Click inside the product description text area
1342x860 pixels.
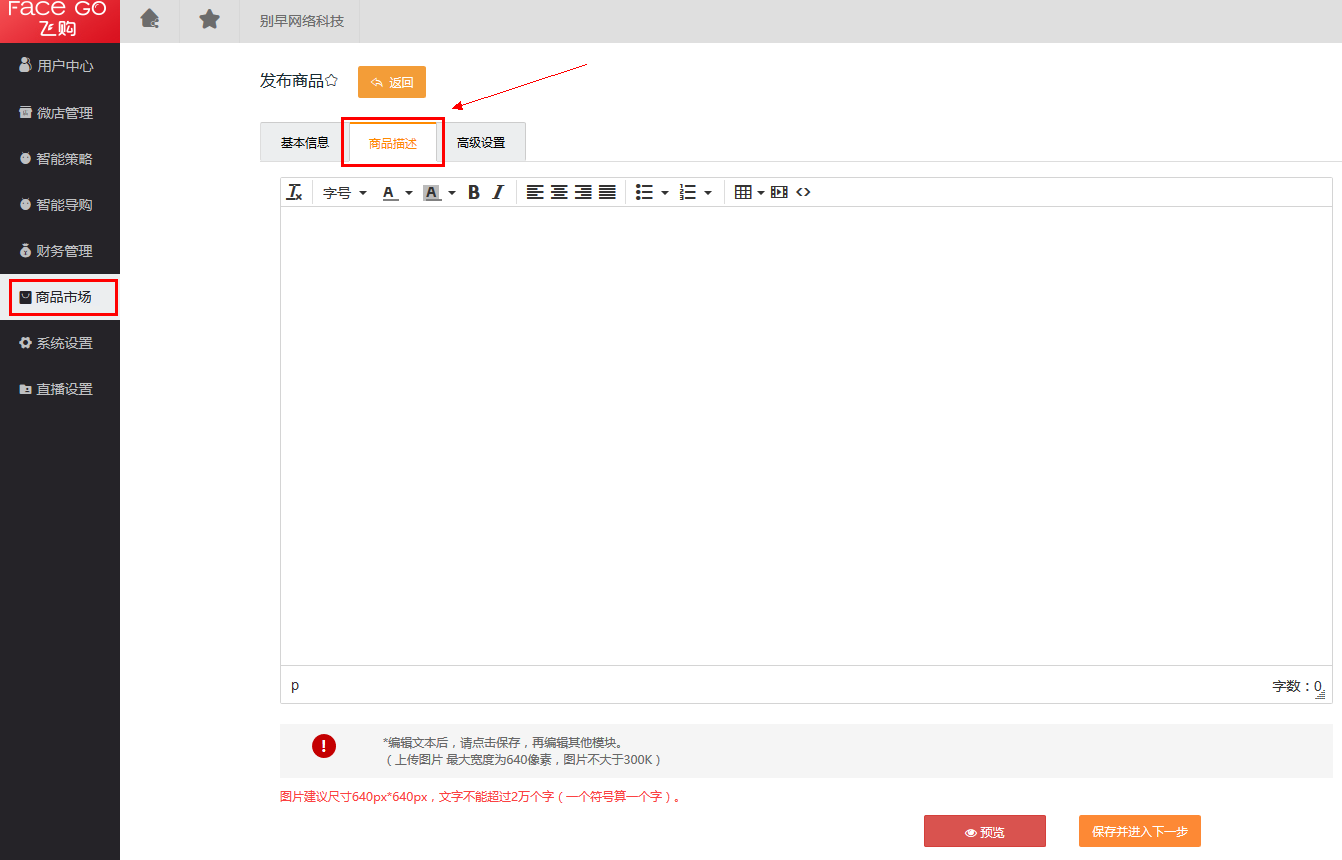[x=805, y=435]
